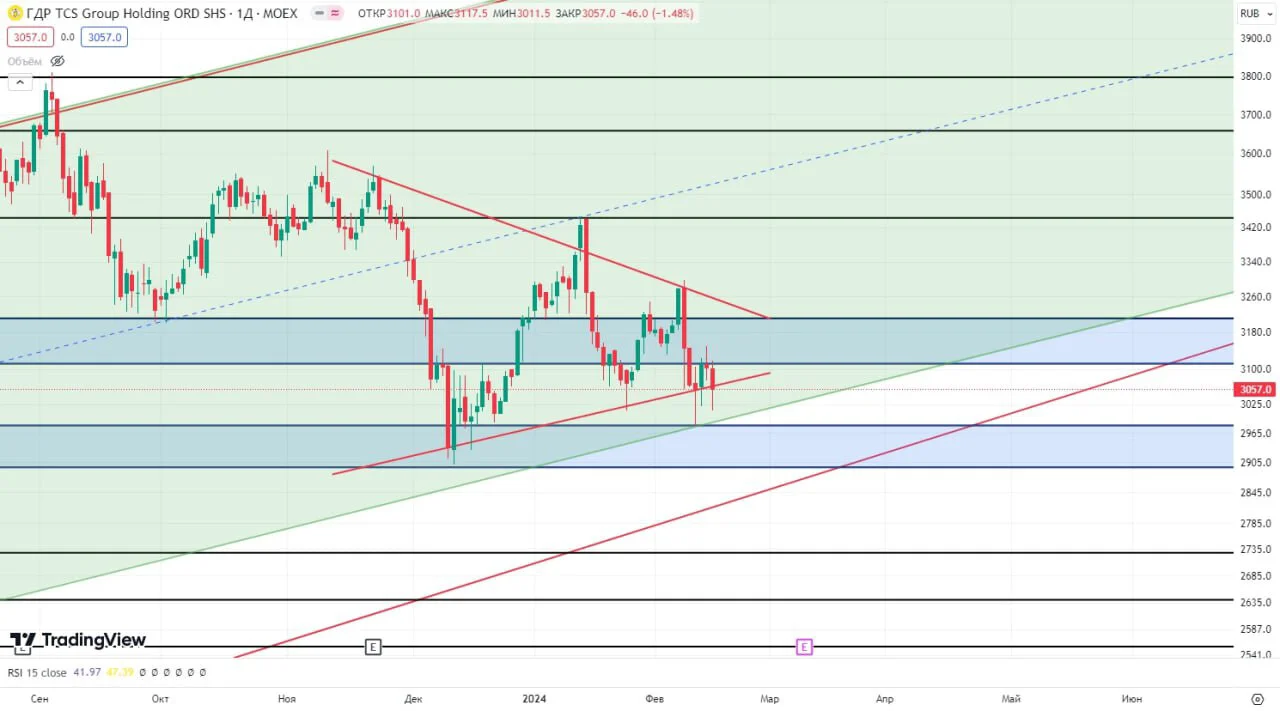Viewport: 1280px width, 711px height.
Task: Click the 0.0 spread value between price buttons
Action: 67,37
